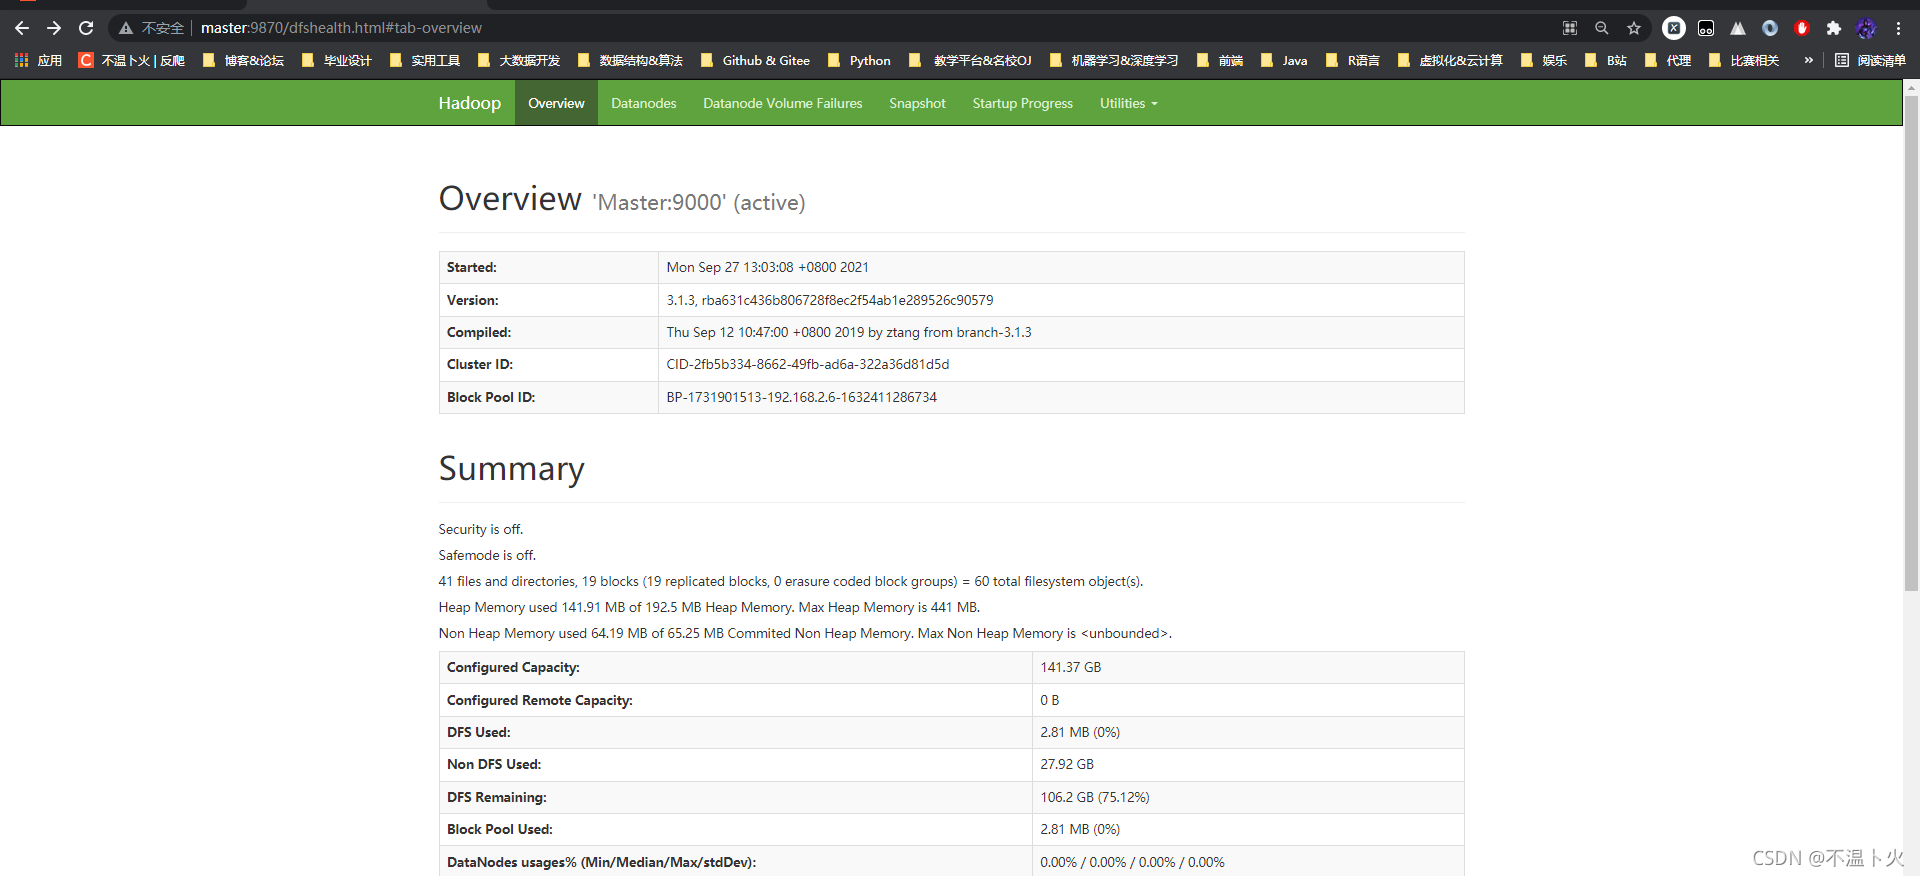Open the blue ring extension icon
The height and width of the screenshot is (876, 1920).
pyautogui.click(x=1770, y=28)
